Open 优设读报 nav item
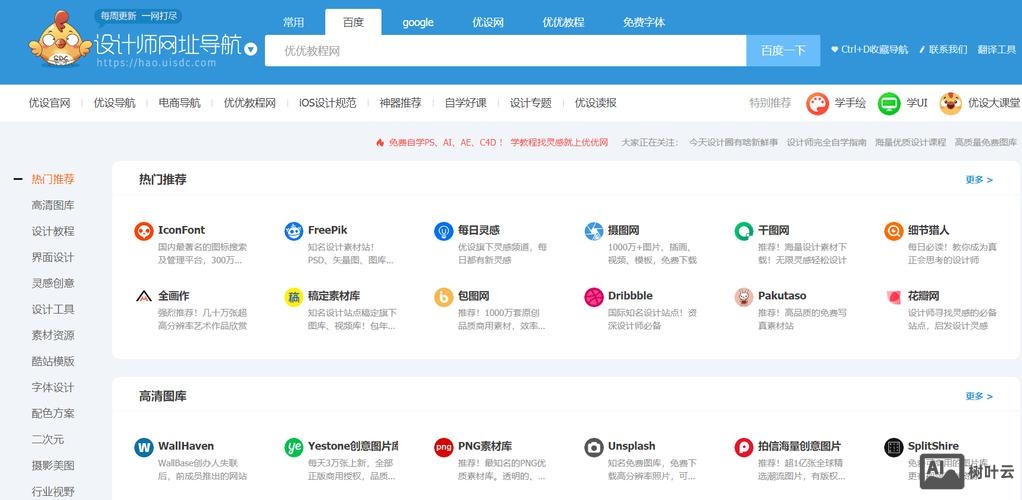Image resolution: width=1022 pixels, height=500 pixels. click(596, 103)
